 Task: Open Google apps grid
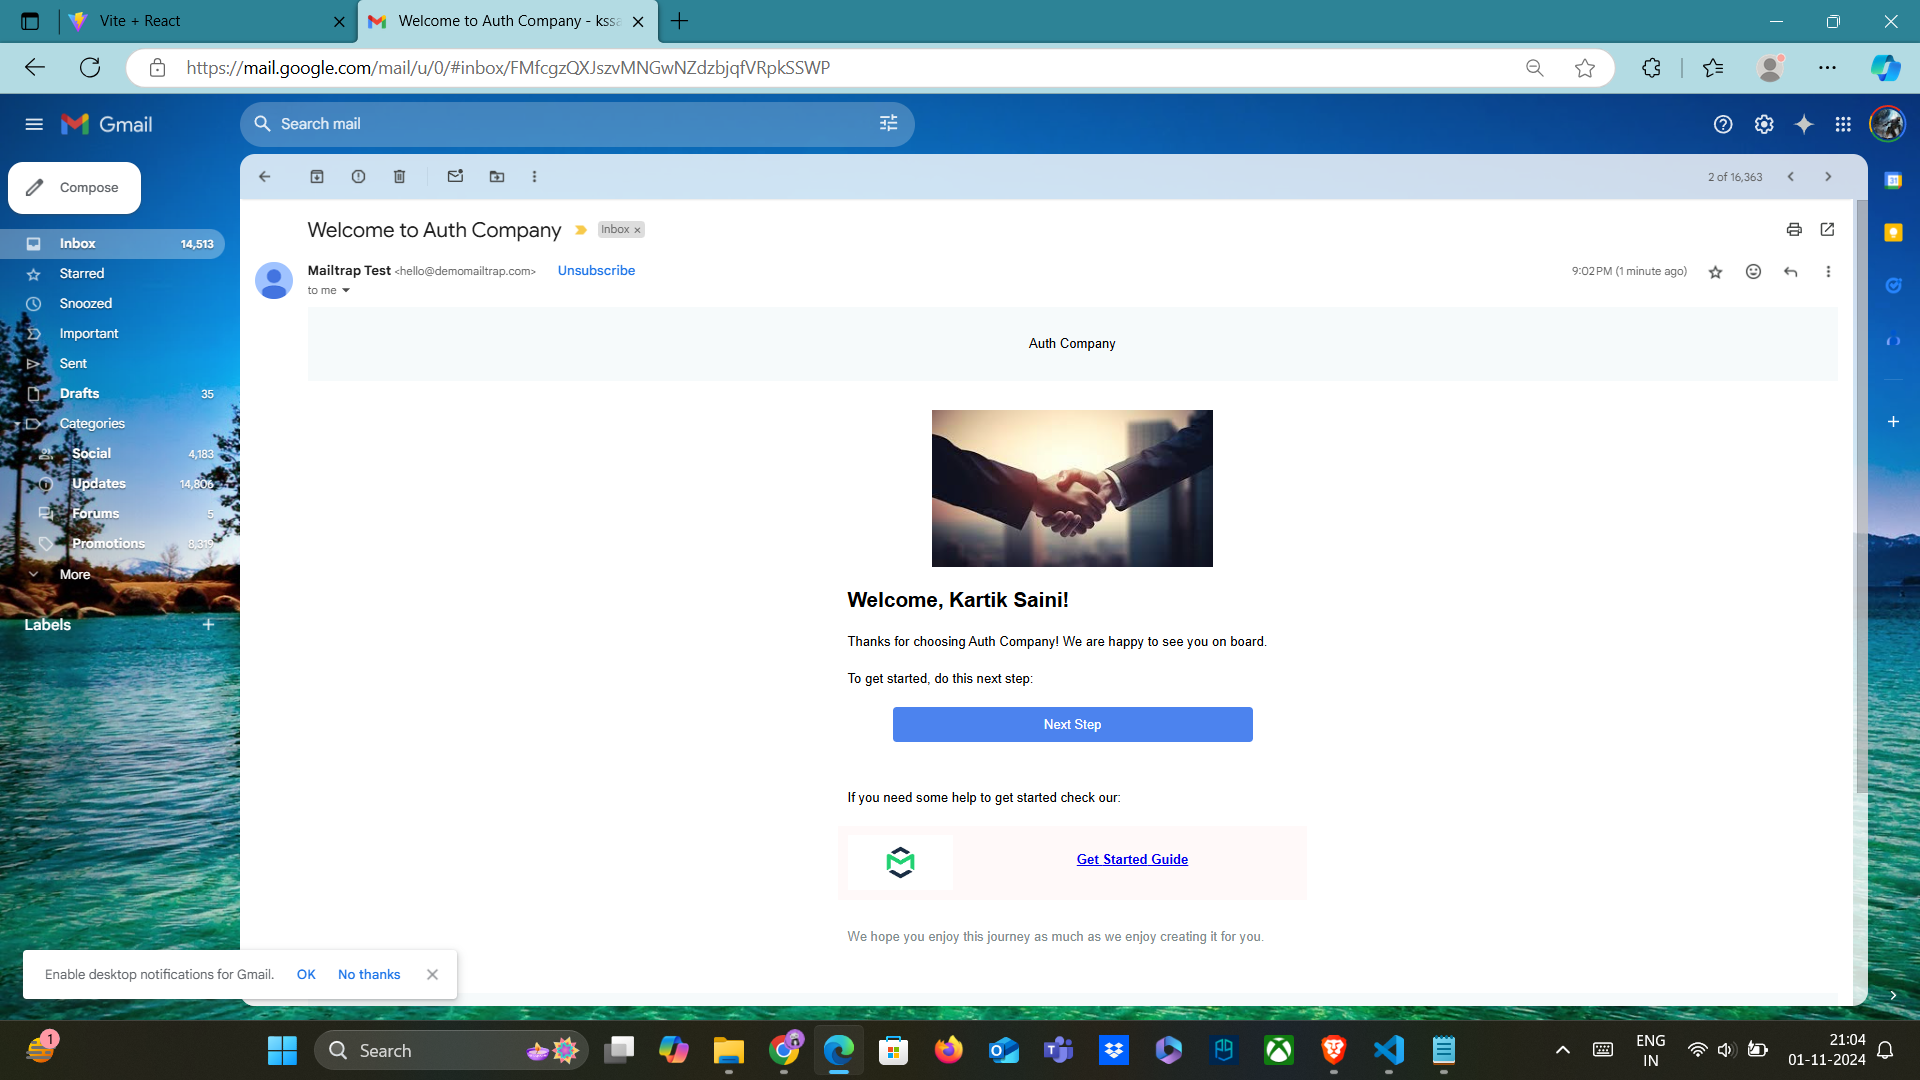click(1843, 124)
